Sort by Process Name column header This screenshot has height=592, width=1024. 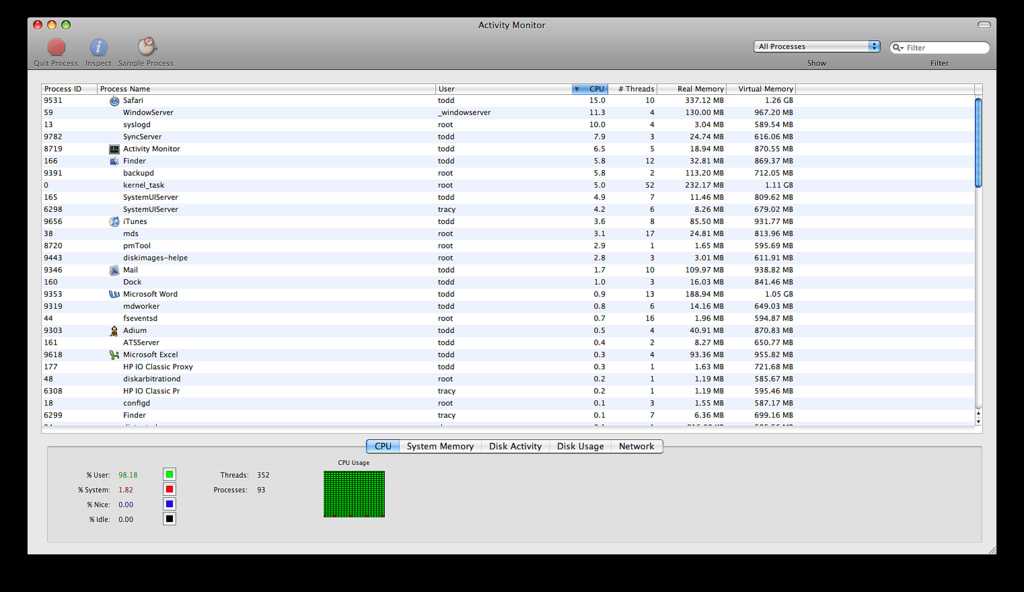pyautogui.click(x=266, y=89)
